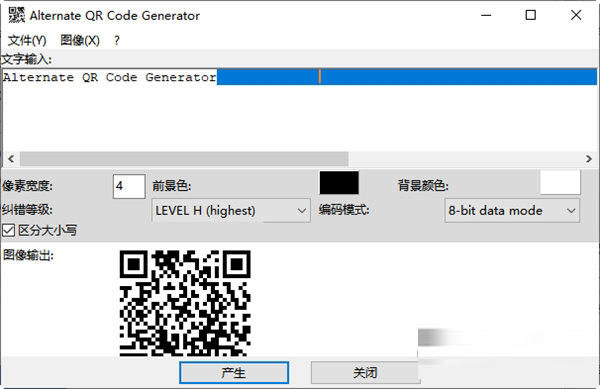Open the ? help menu
The height and width of the screenshot is (389, 600).
(117, 40)
